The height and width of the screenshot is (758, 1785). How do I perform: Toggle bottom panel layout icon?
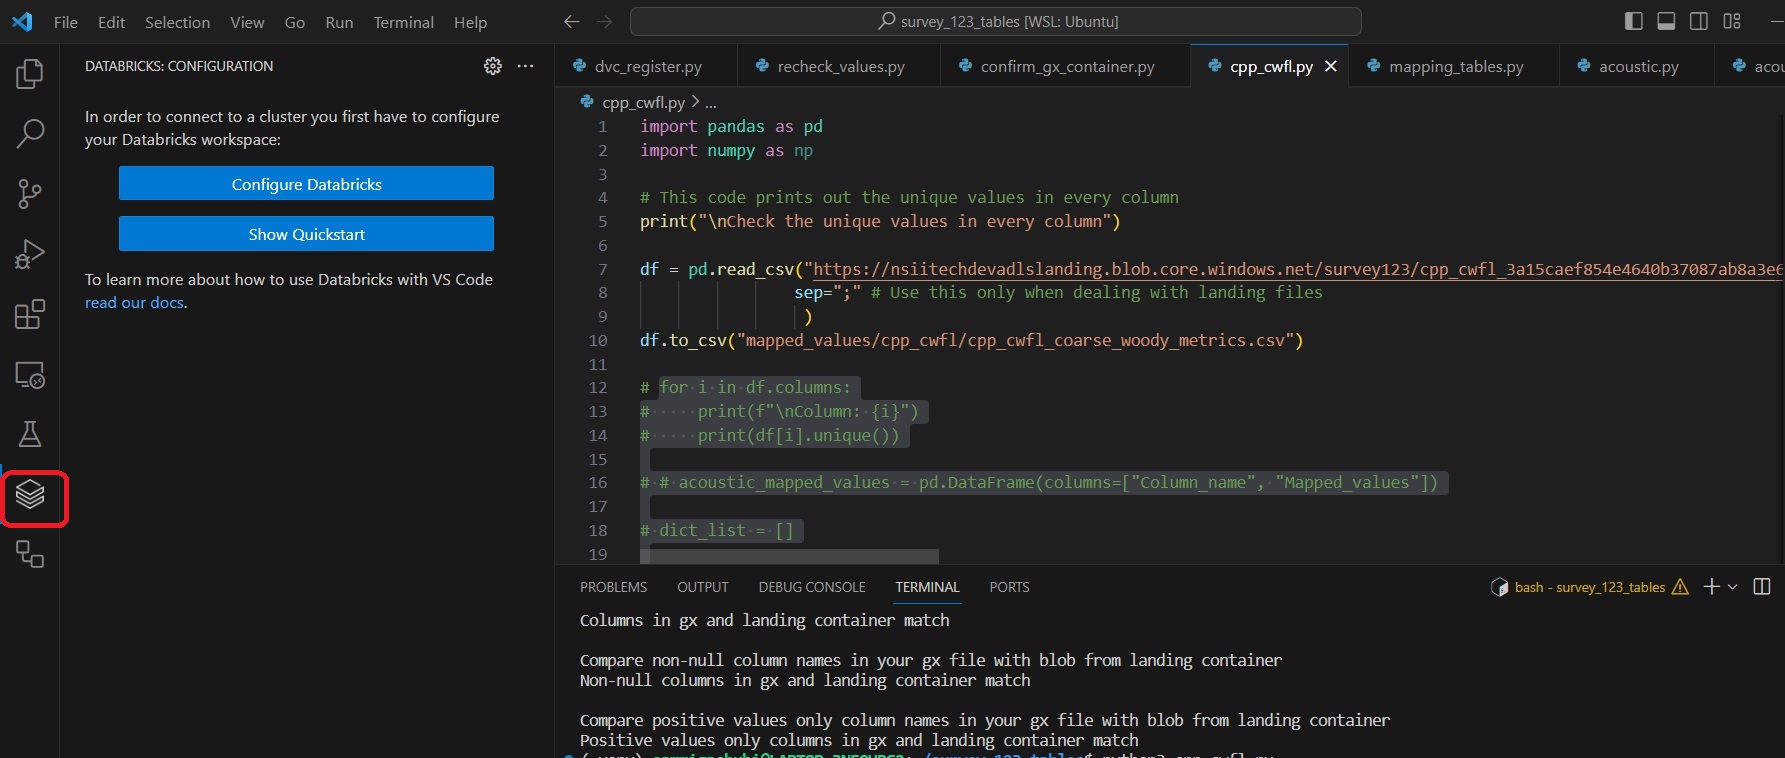point(1666,21)
